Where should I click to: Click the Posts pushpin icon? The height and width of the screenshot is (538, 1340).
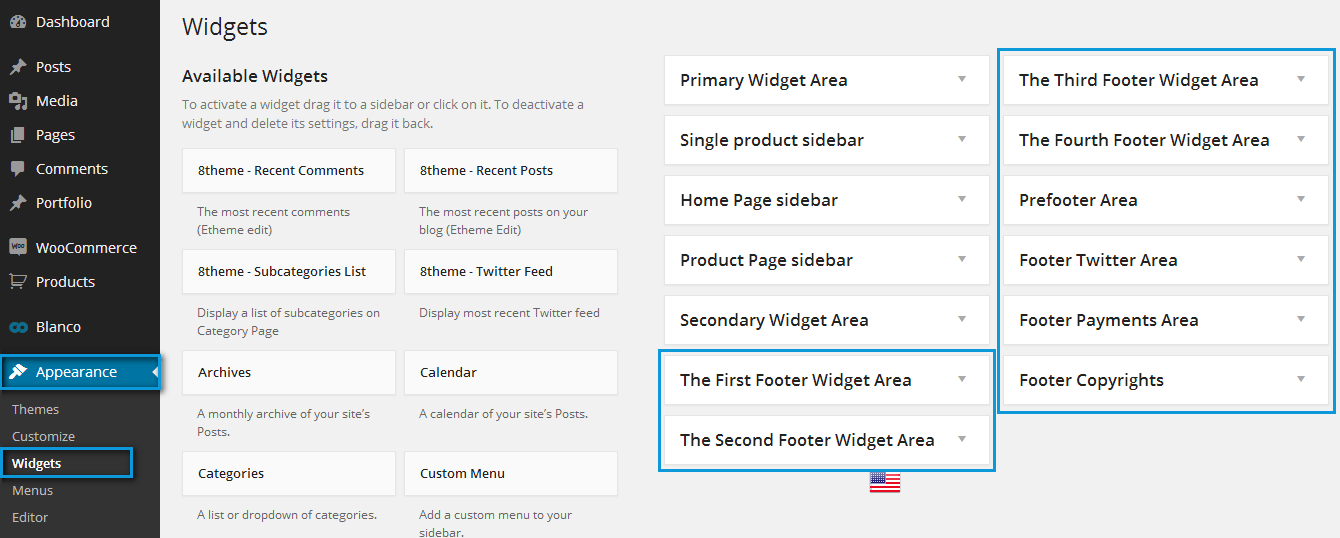18,67
